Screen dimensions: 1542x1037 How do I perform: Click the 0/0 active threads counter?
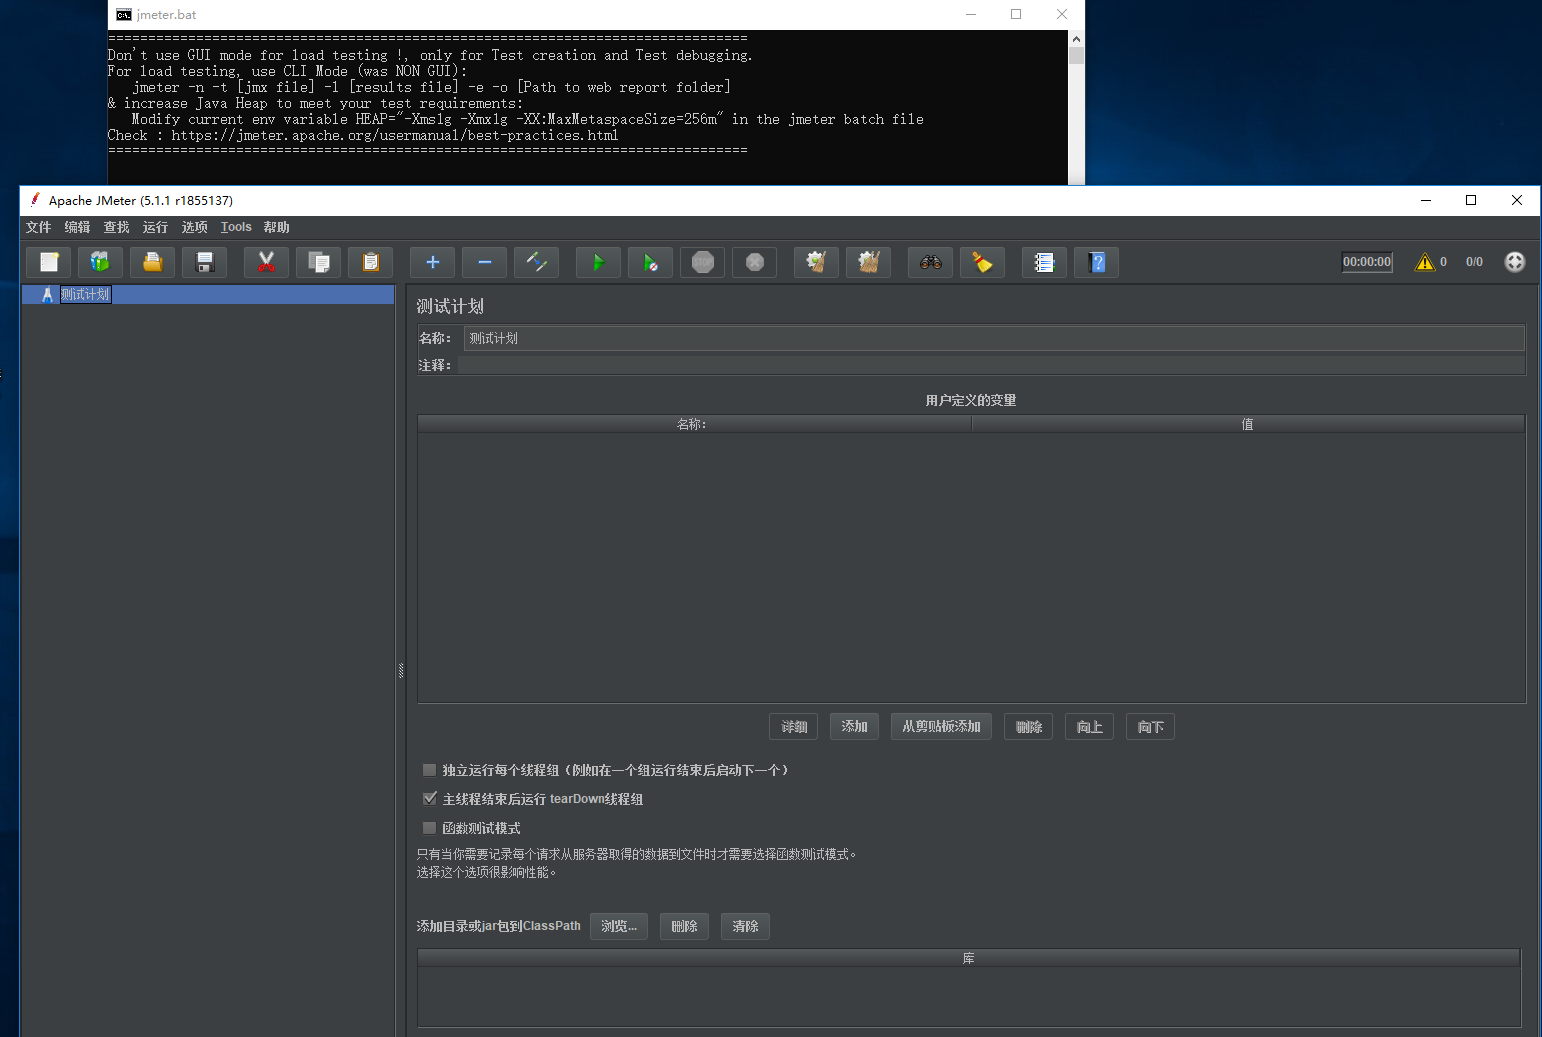click(1474, 262)
